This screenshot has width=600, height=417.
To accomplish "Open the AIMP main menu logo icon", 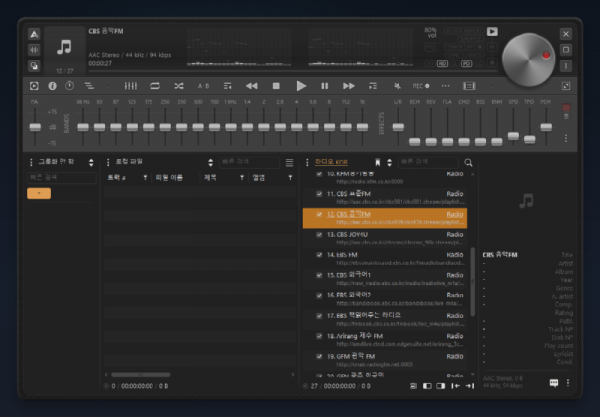I will point(34,34).
